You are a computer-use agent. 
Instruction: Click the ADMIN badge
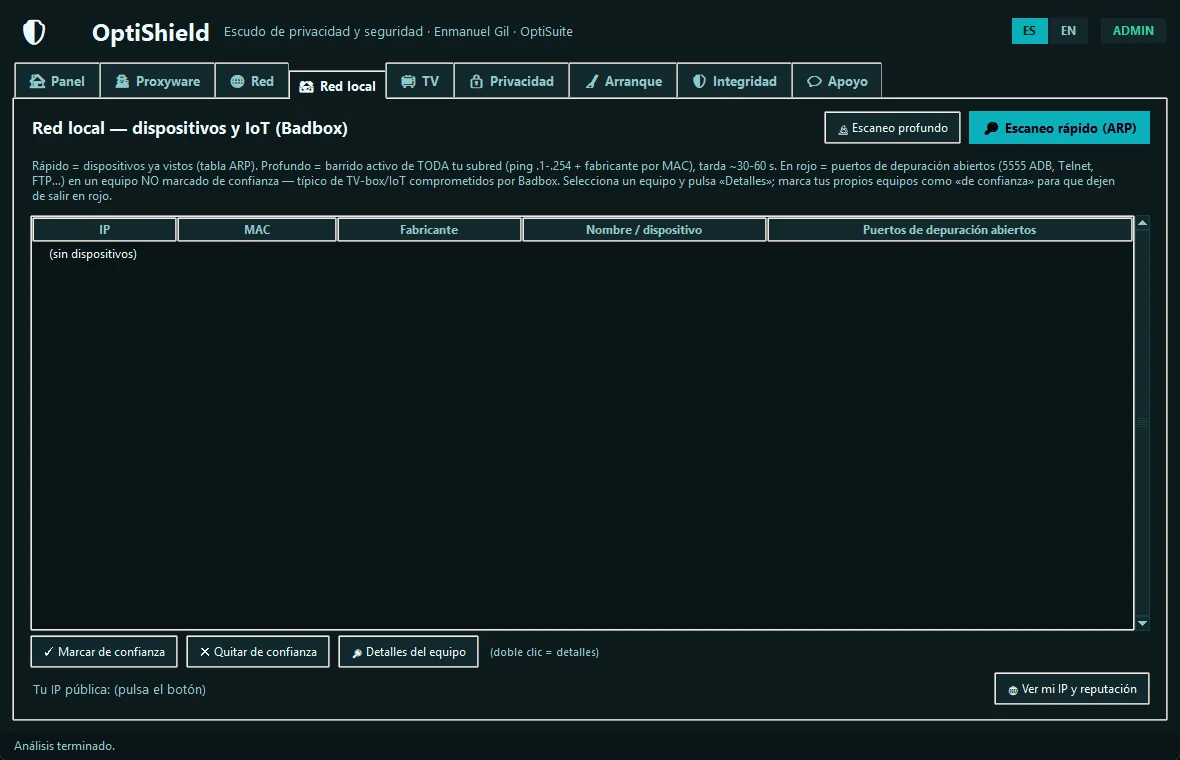(1133, 31)
